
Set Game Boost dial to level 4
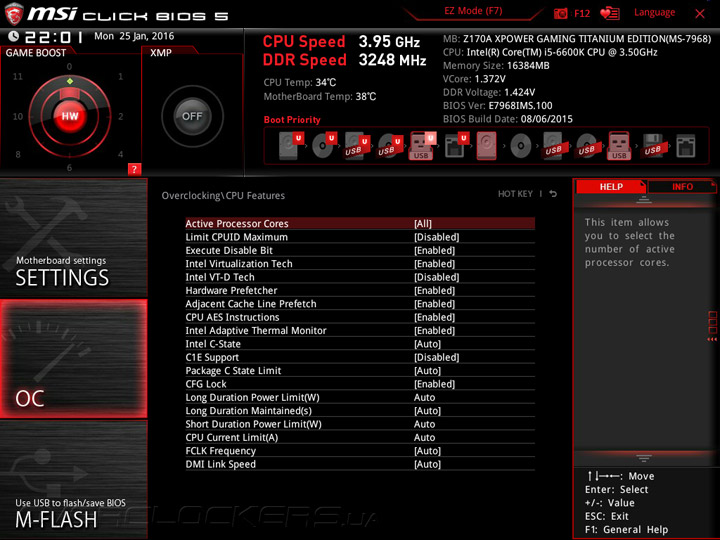point(120,154)
